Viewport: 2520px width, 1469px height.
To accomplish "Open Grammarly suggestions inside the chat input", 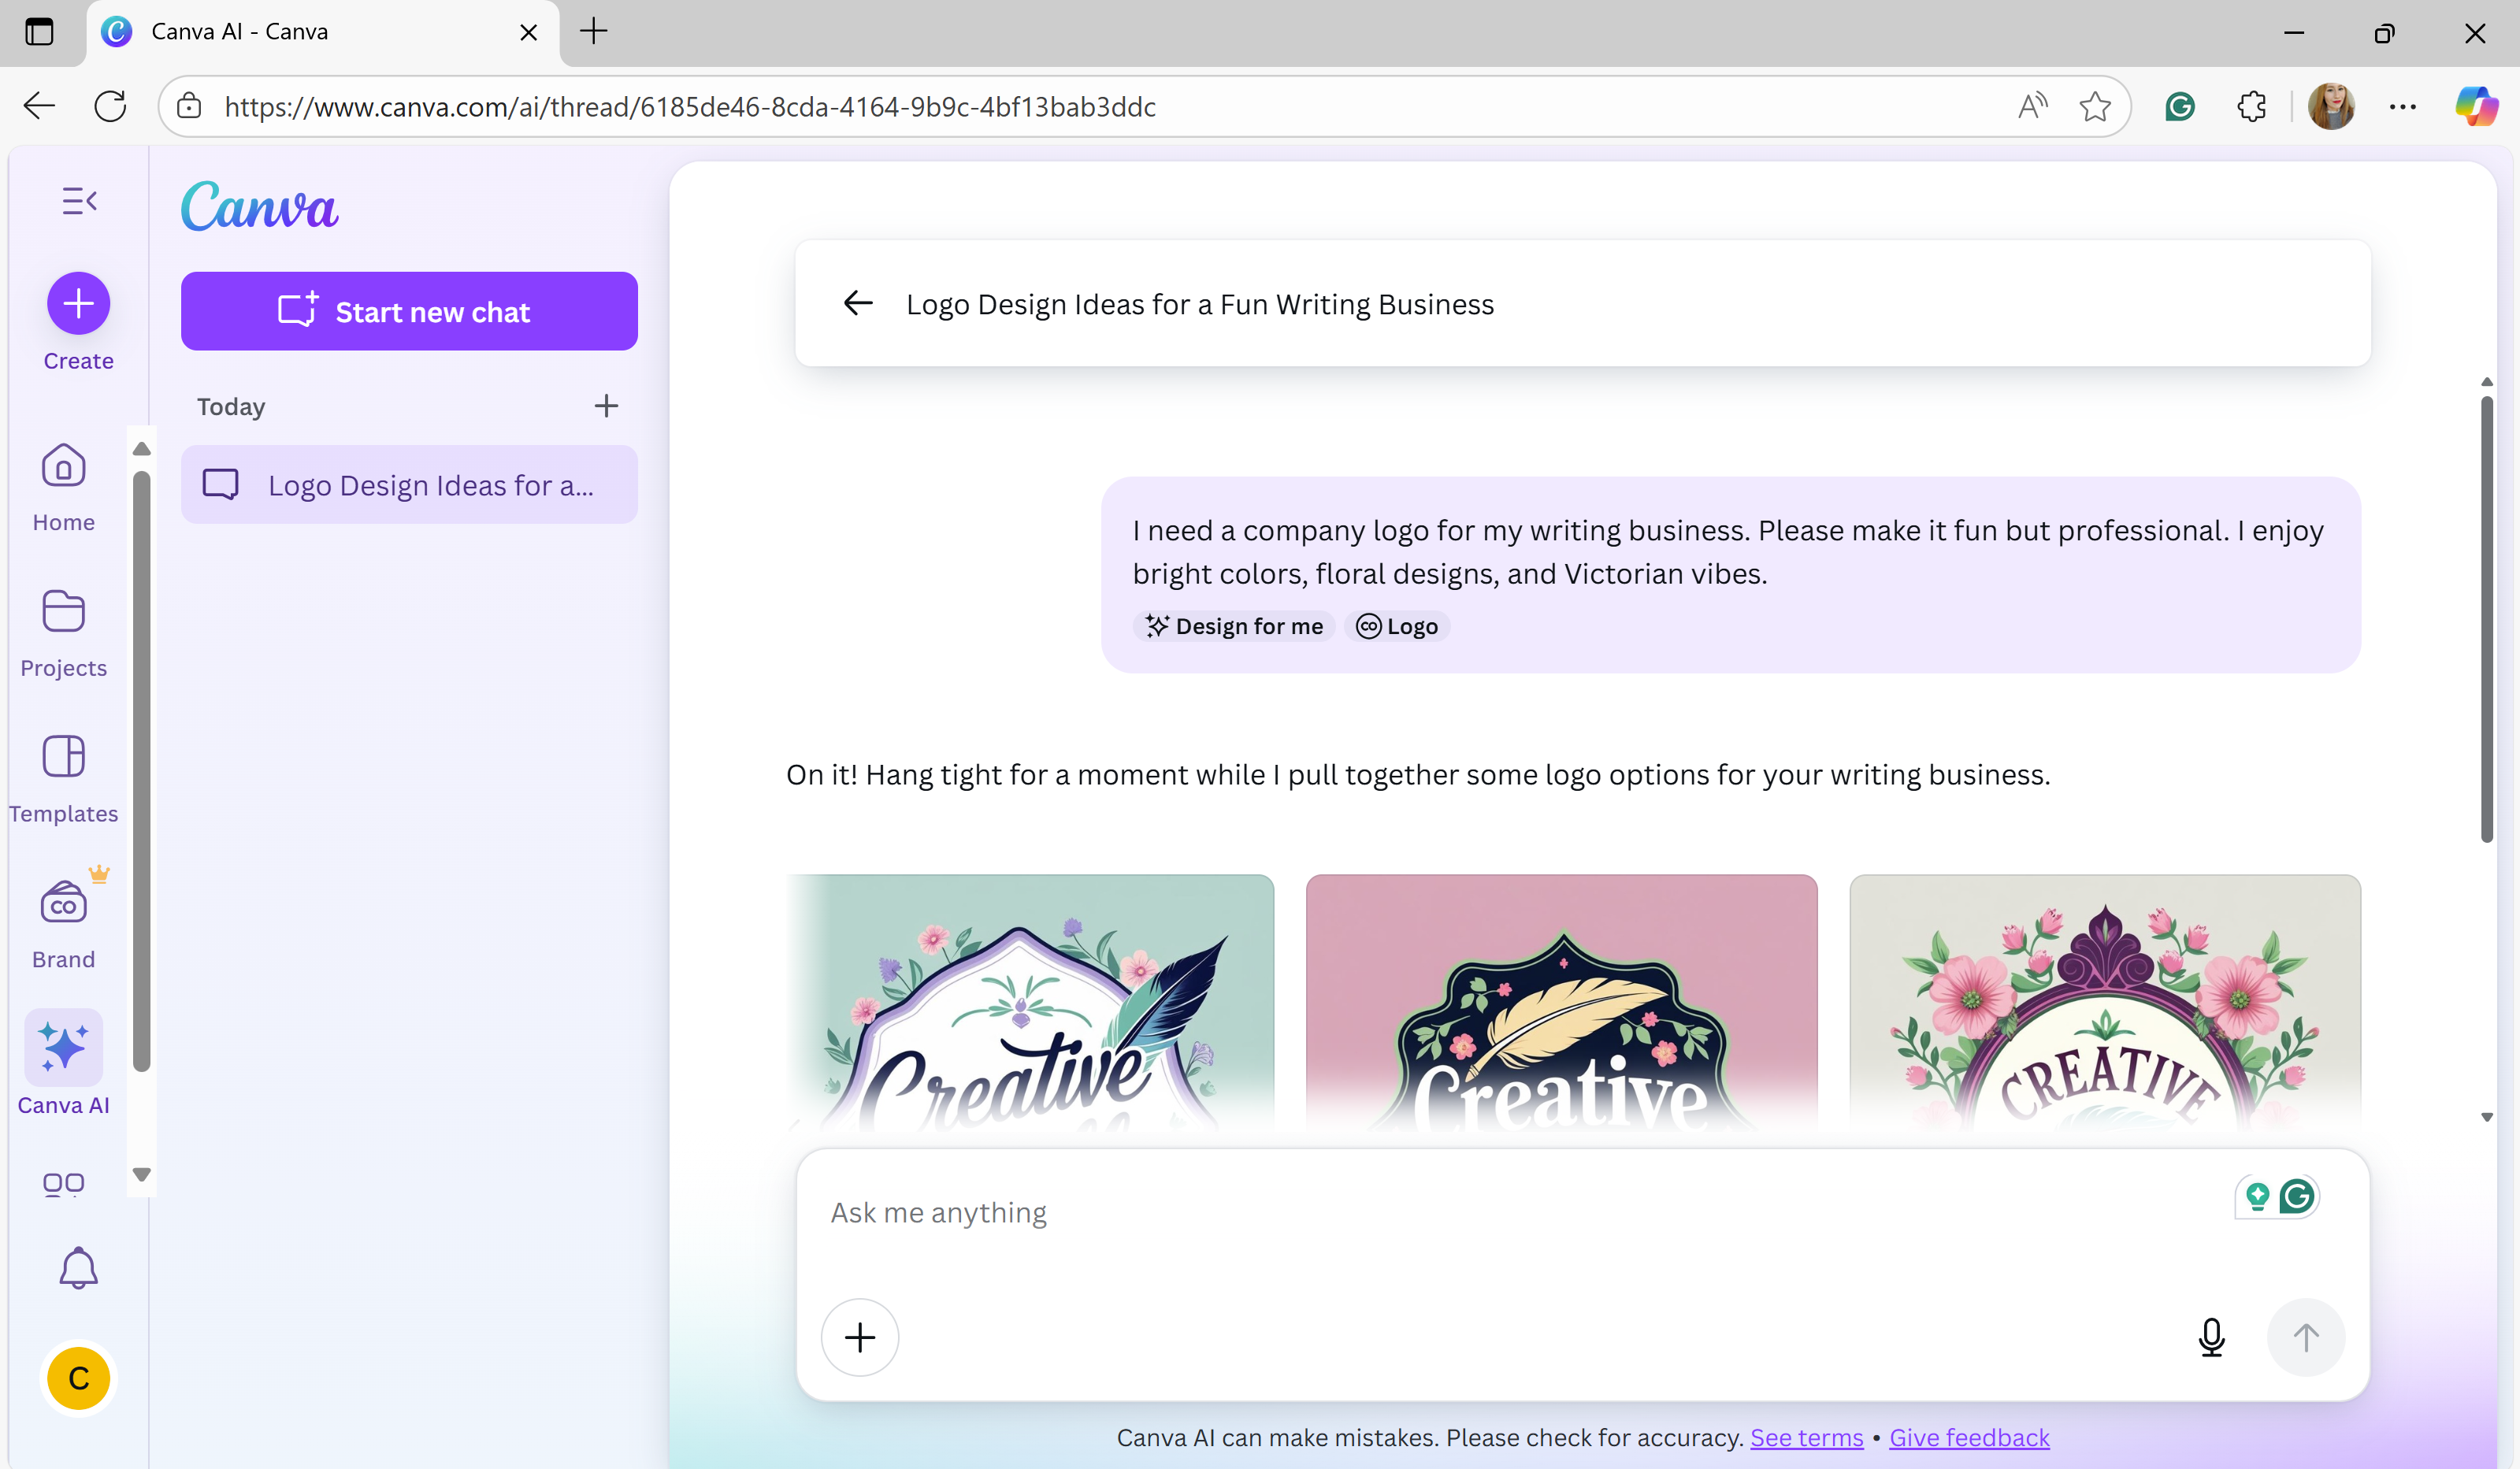I will (2299, 1196).
